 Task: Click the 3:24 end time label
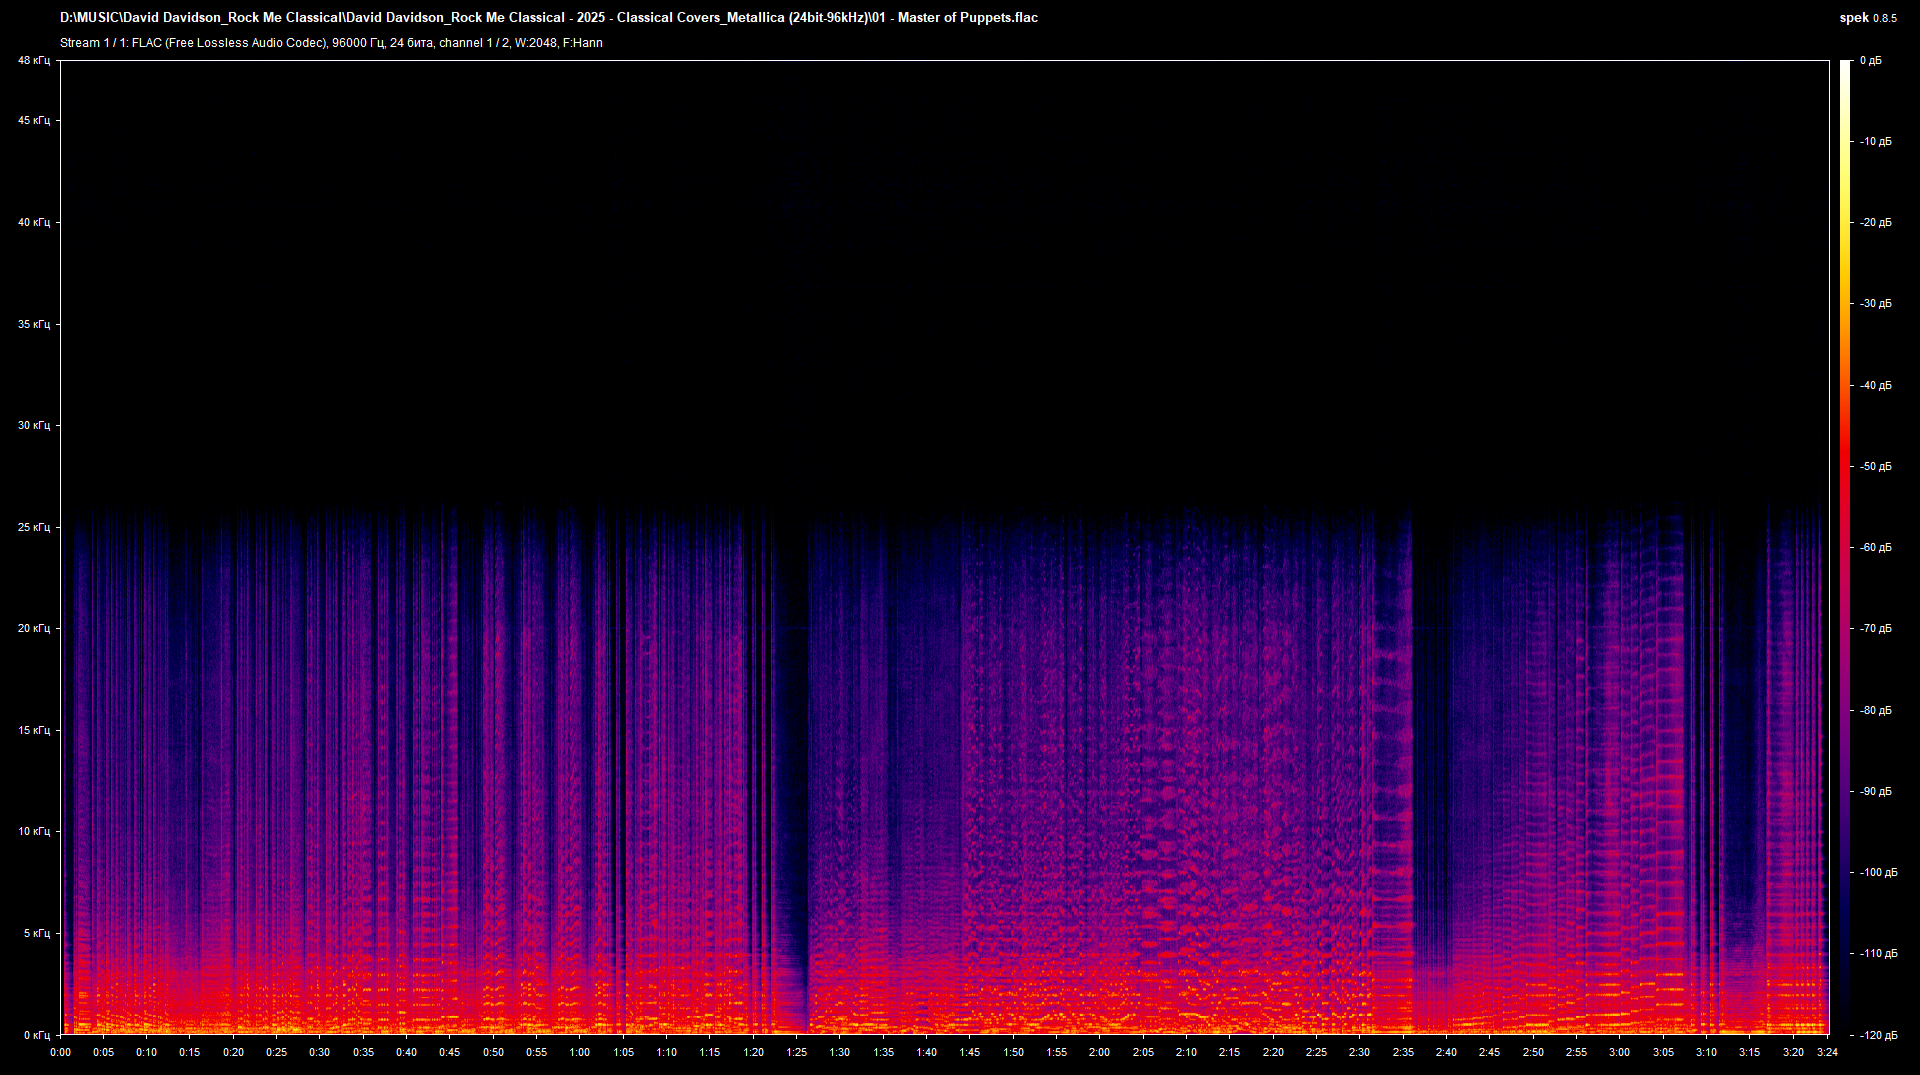click(1828, 1052)
